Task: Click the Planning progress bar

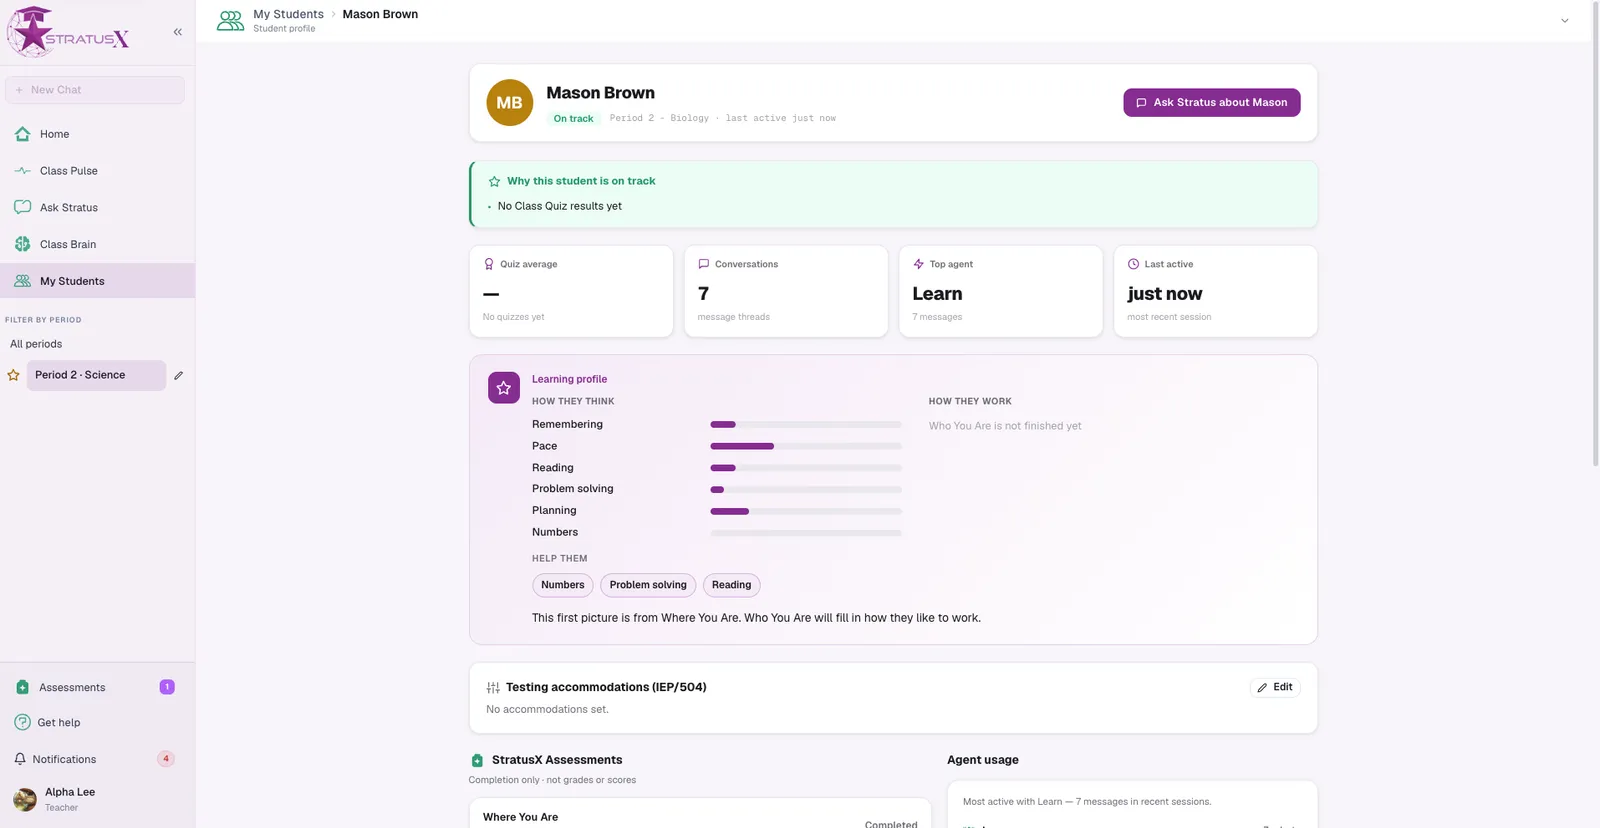Action: [806, 511]
